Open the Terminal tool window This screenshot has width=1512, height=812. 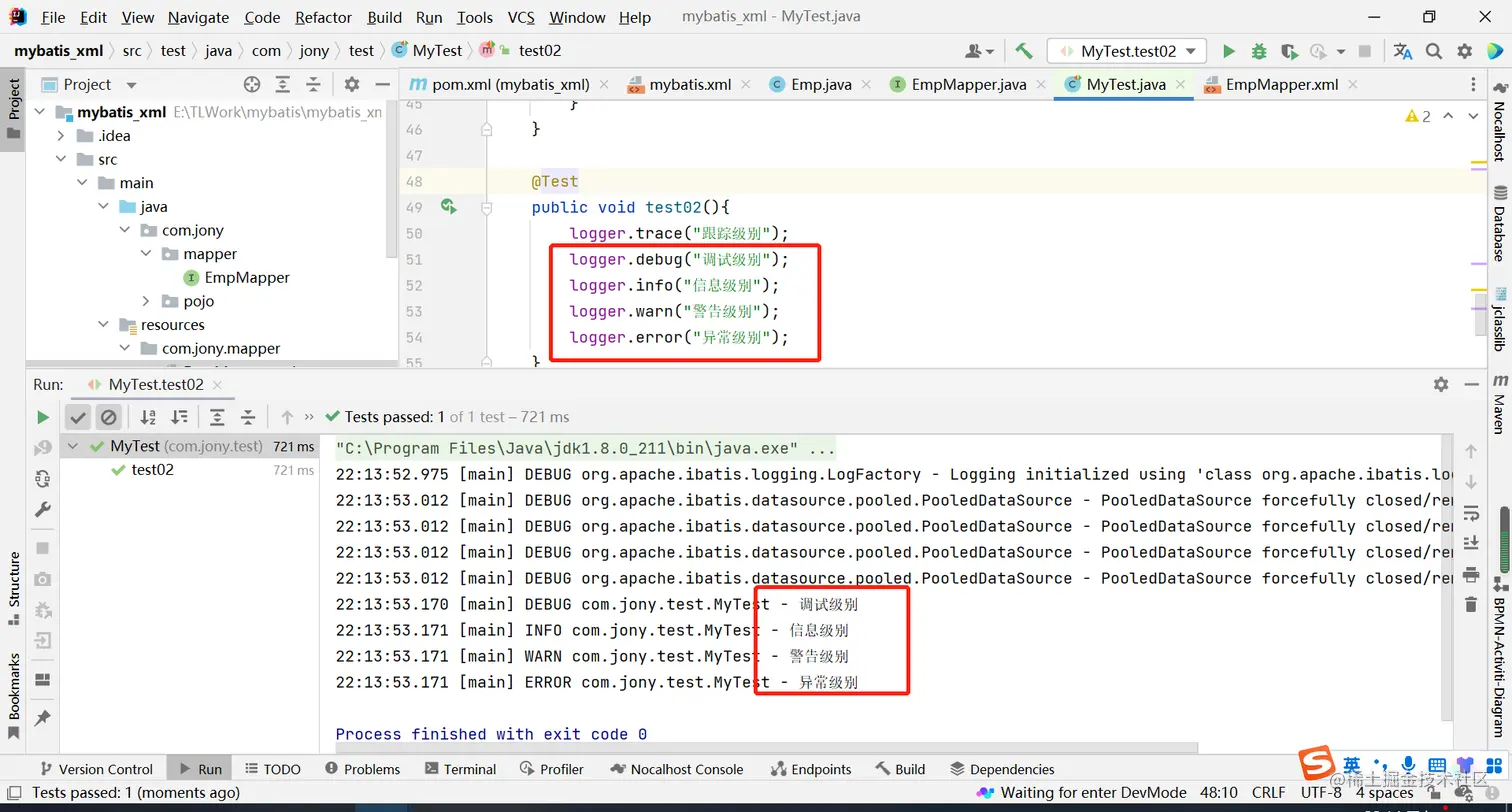point(460,769)
